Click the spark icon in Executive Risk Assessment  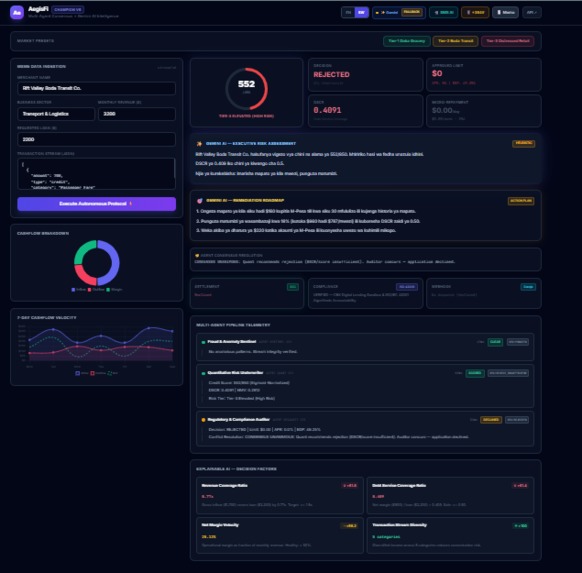[x=199, y=144]
